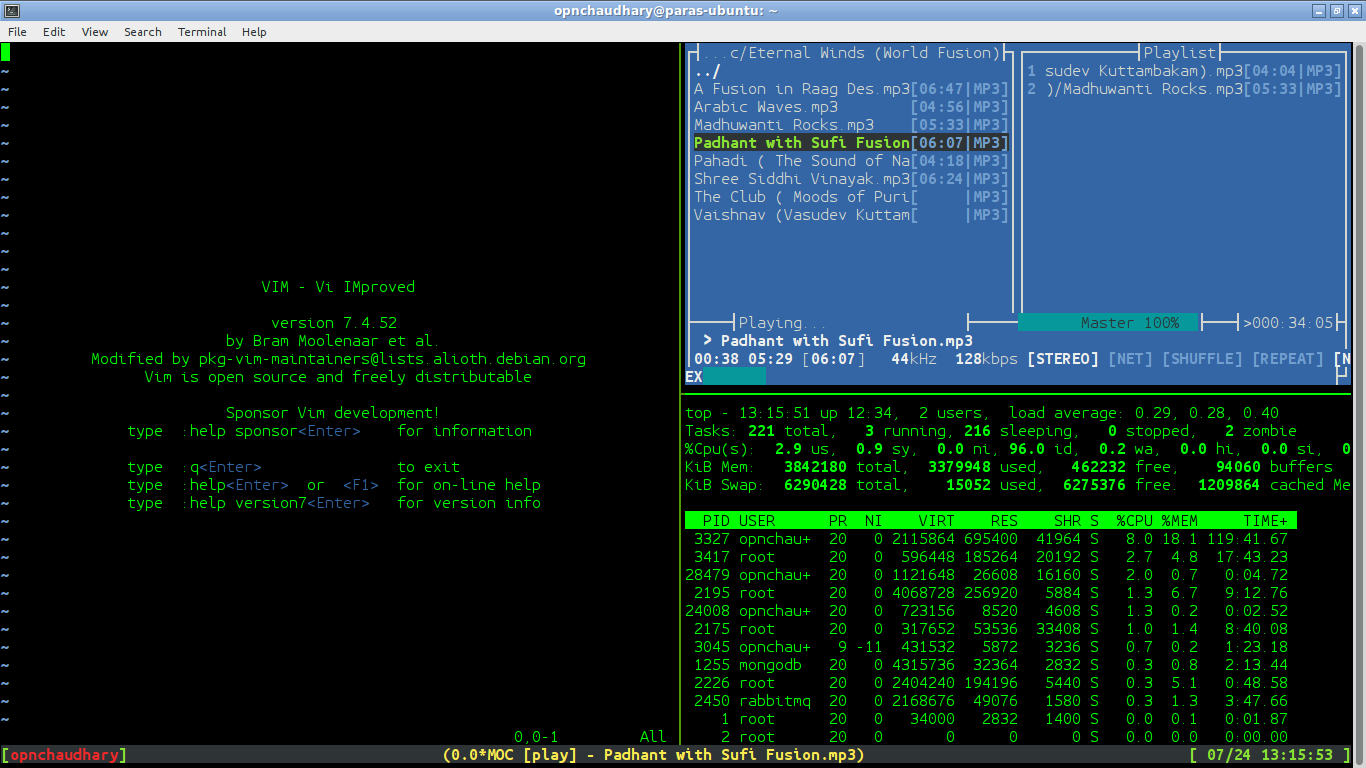
Task: Select Pahadi ( The Sound of Na track
Action: (x=851, y=161)
